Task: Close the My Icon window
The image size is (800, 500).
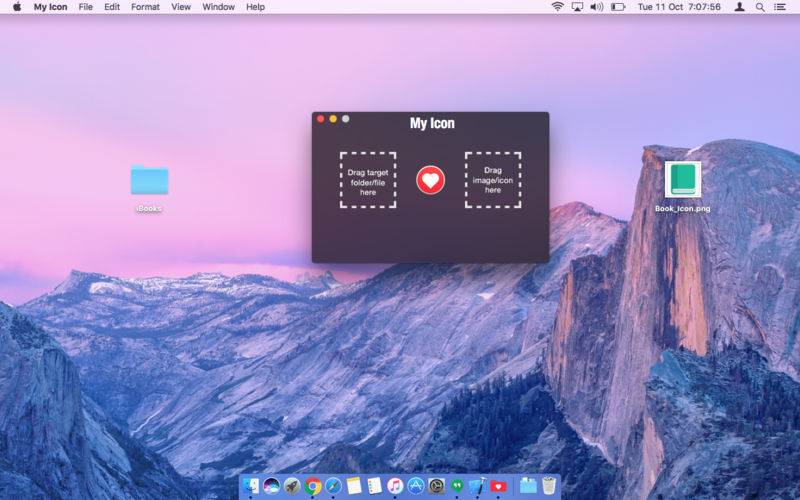Action: 320,119
